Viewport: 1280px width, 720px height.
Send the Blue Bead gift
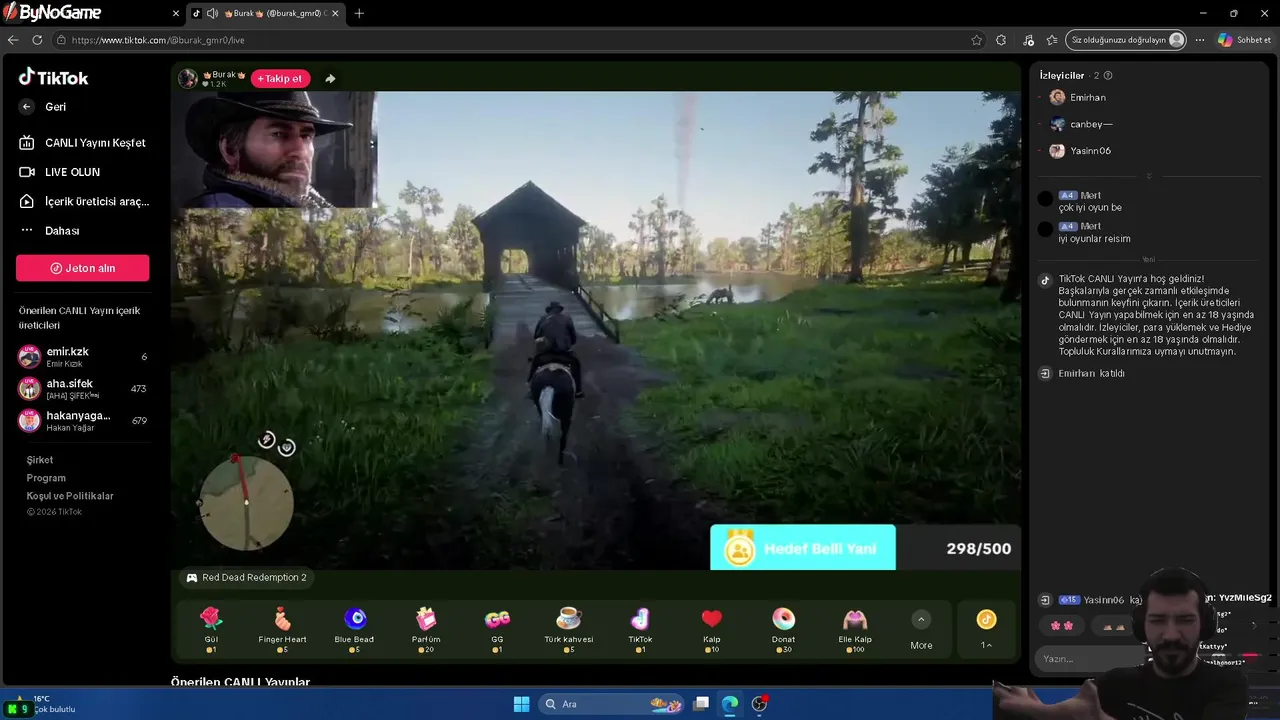pos(354,629)
